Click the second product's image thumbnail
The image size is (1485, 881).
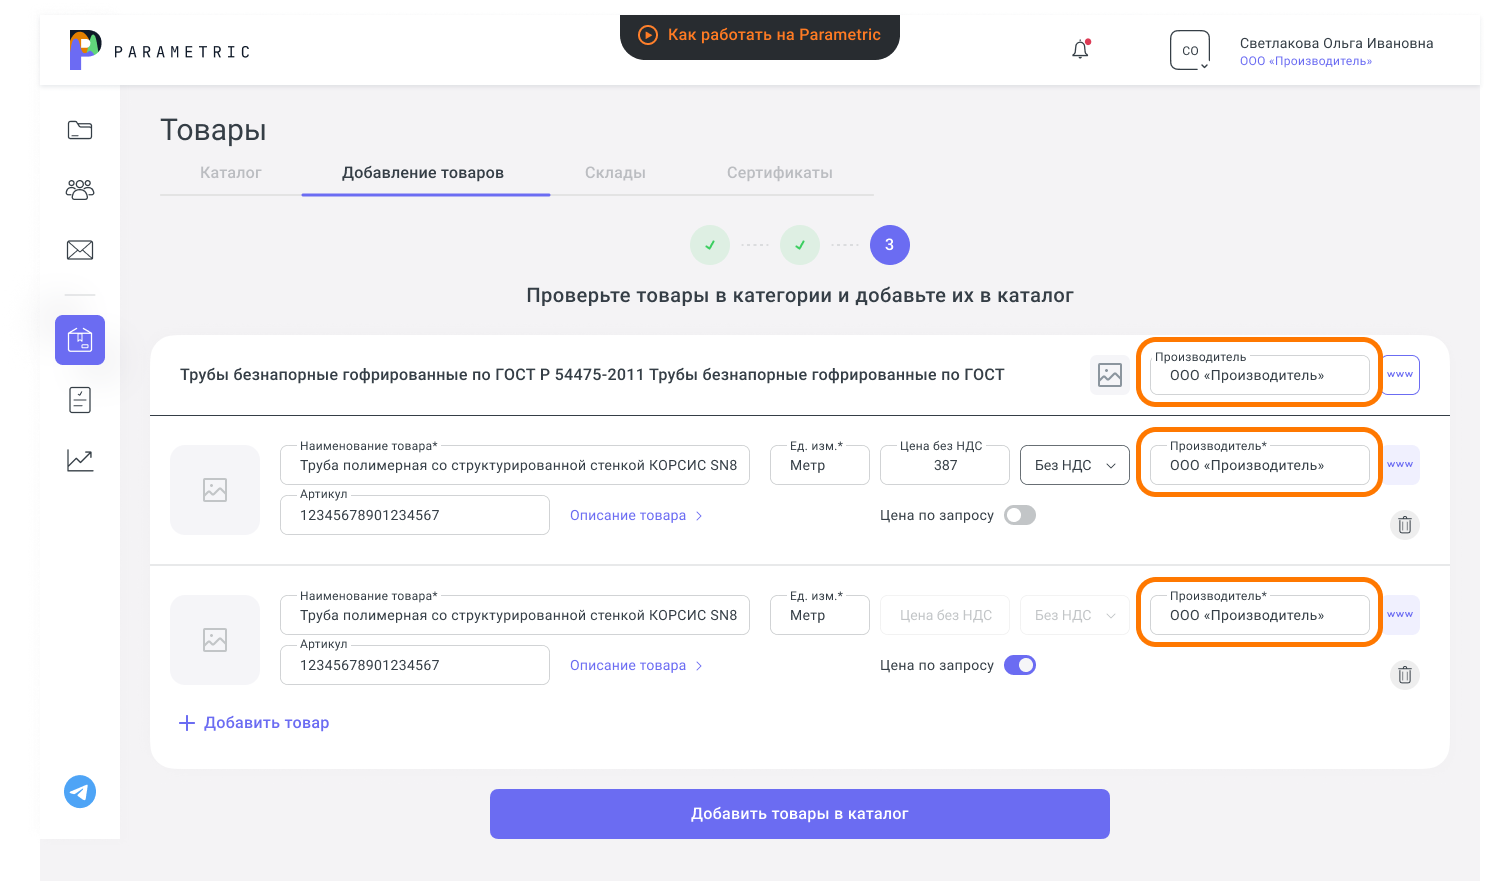click(215, 640)
